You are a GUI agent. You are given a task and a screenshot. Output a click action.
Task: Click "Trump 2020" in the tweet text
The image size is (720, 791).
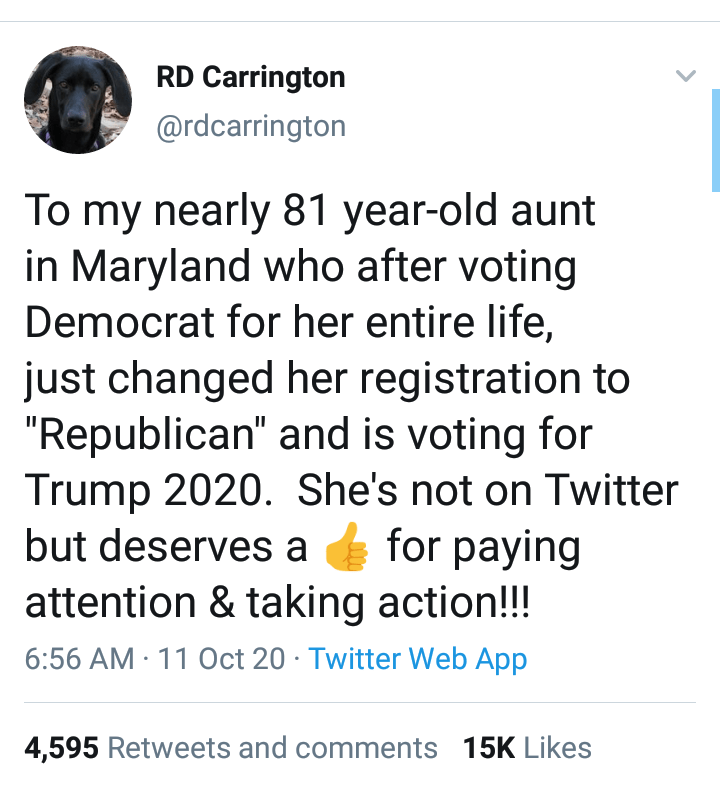coord(147,491)
